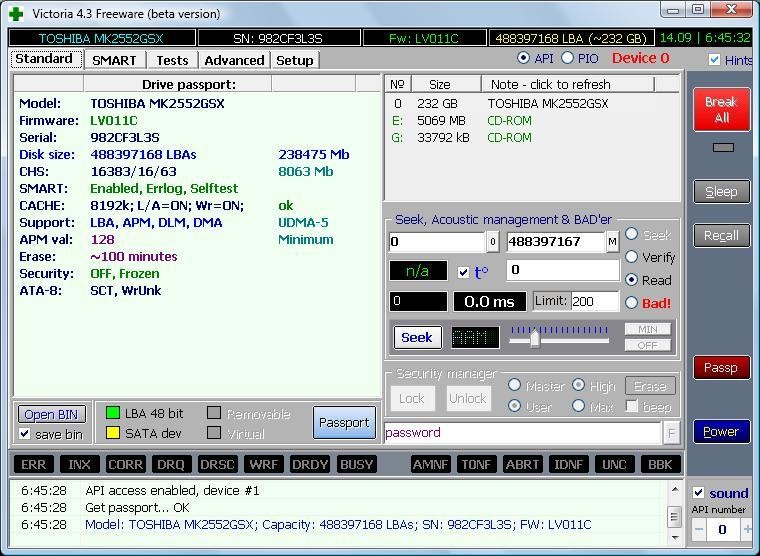
Task: Select the E: 5069 MB CD-ROM row
Action: 532,121
